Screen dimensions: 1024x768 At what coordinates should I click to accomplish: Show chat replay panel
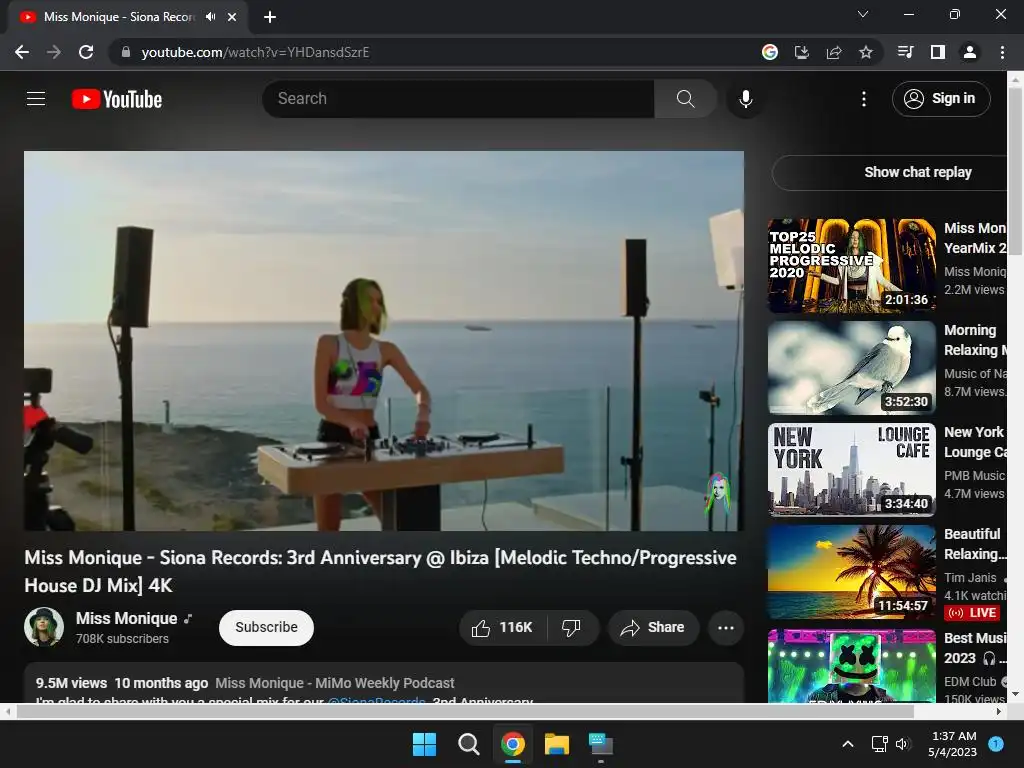pos(918,172)
